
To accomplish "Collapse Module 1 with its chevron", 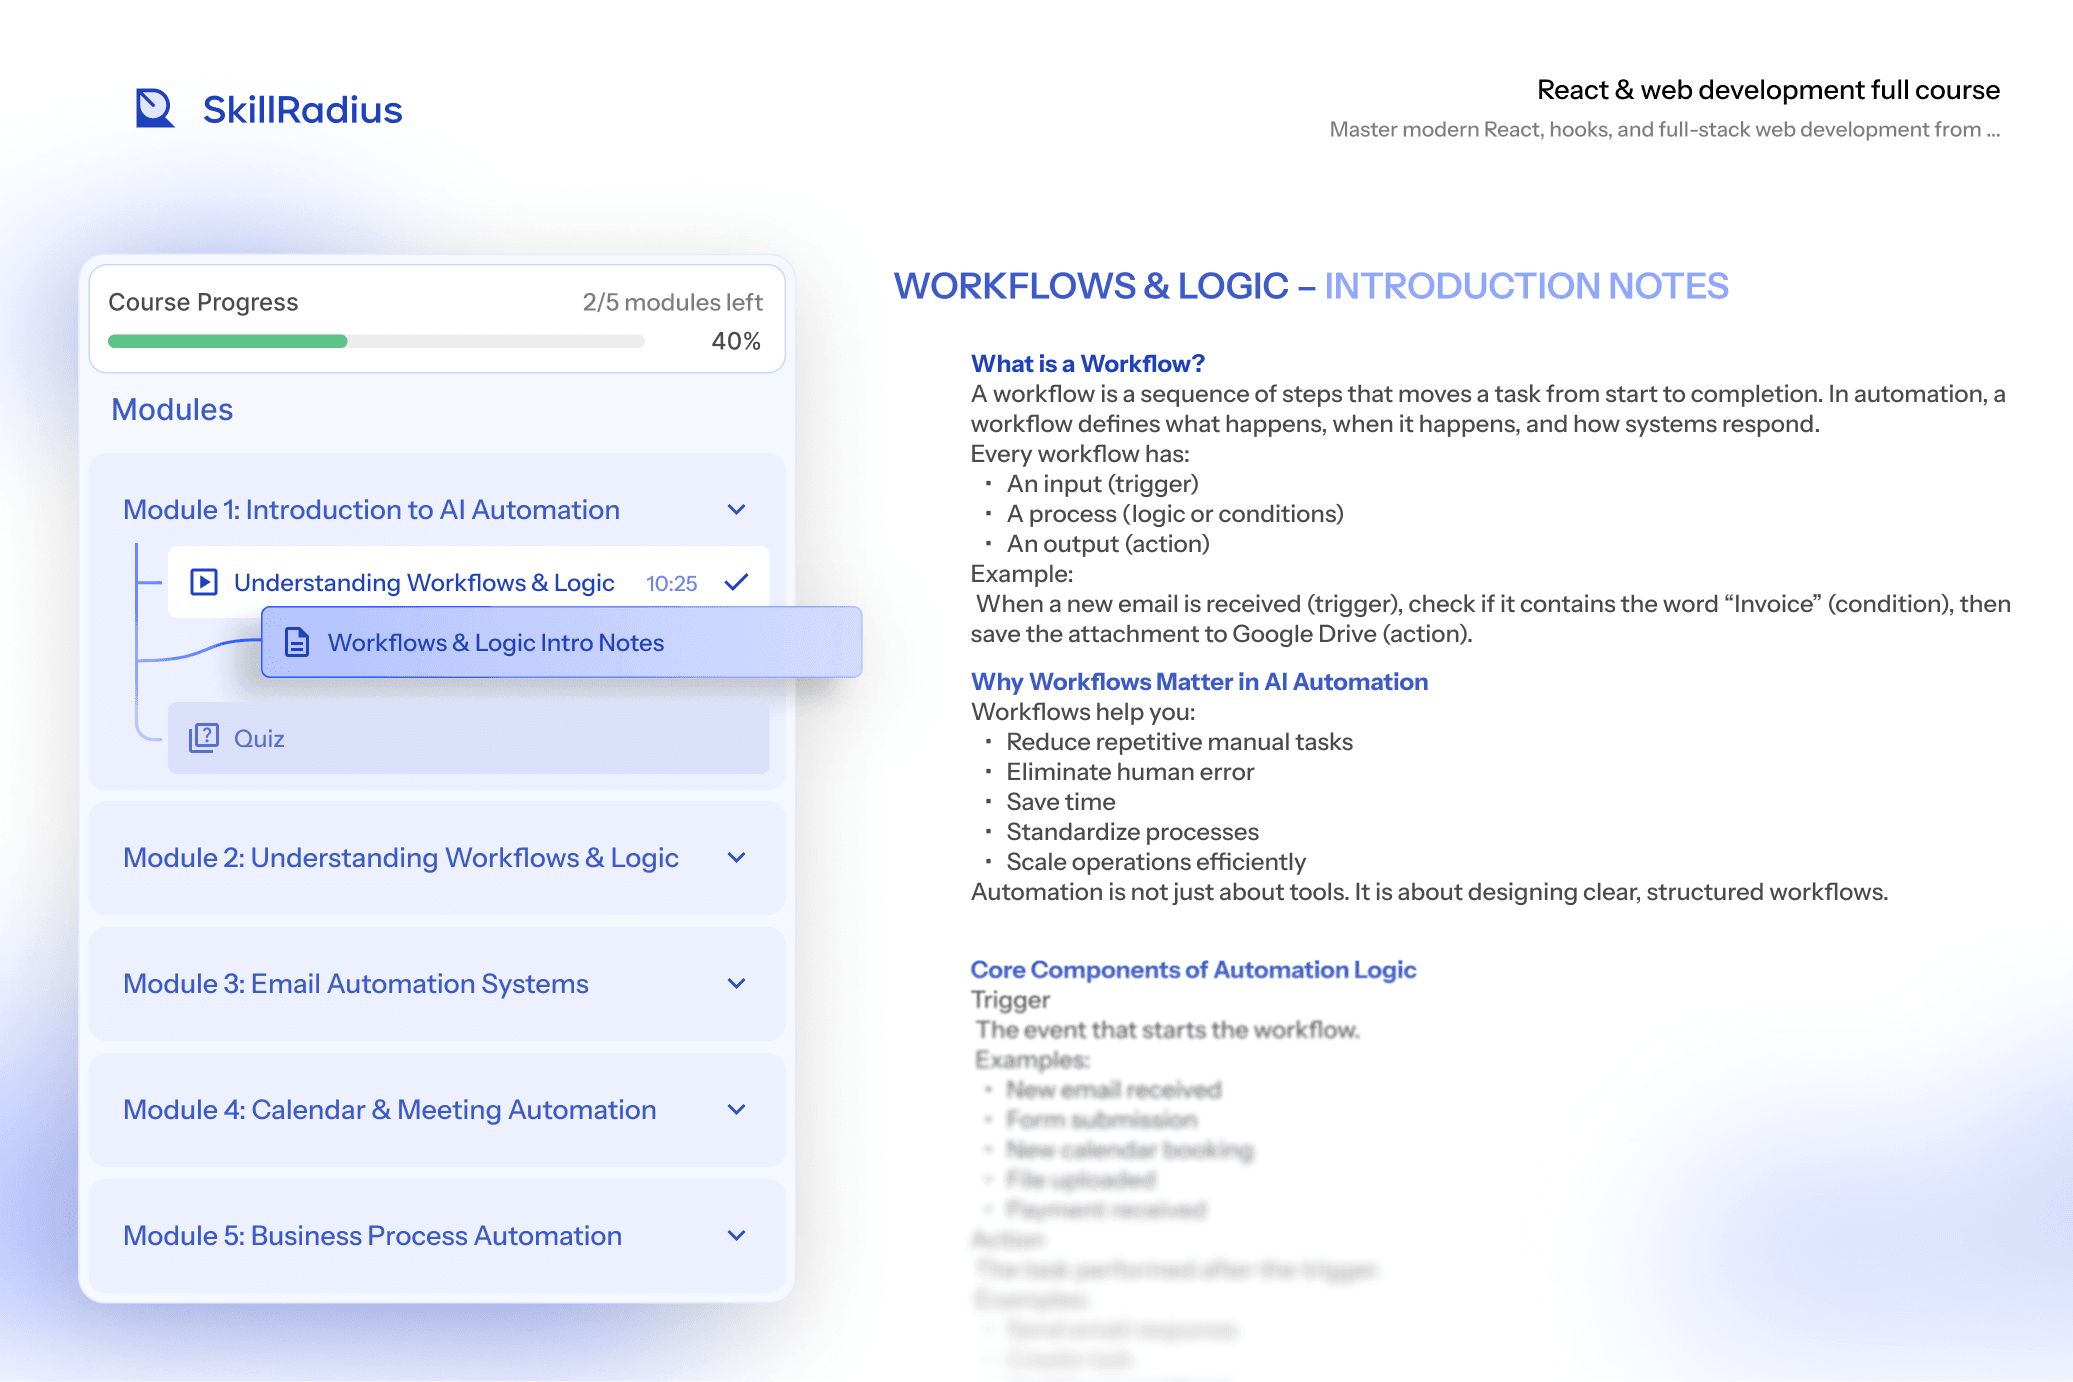I will 737,510.
